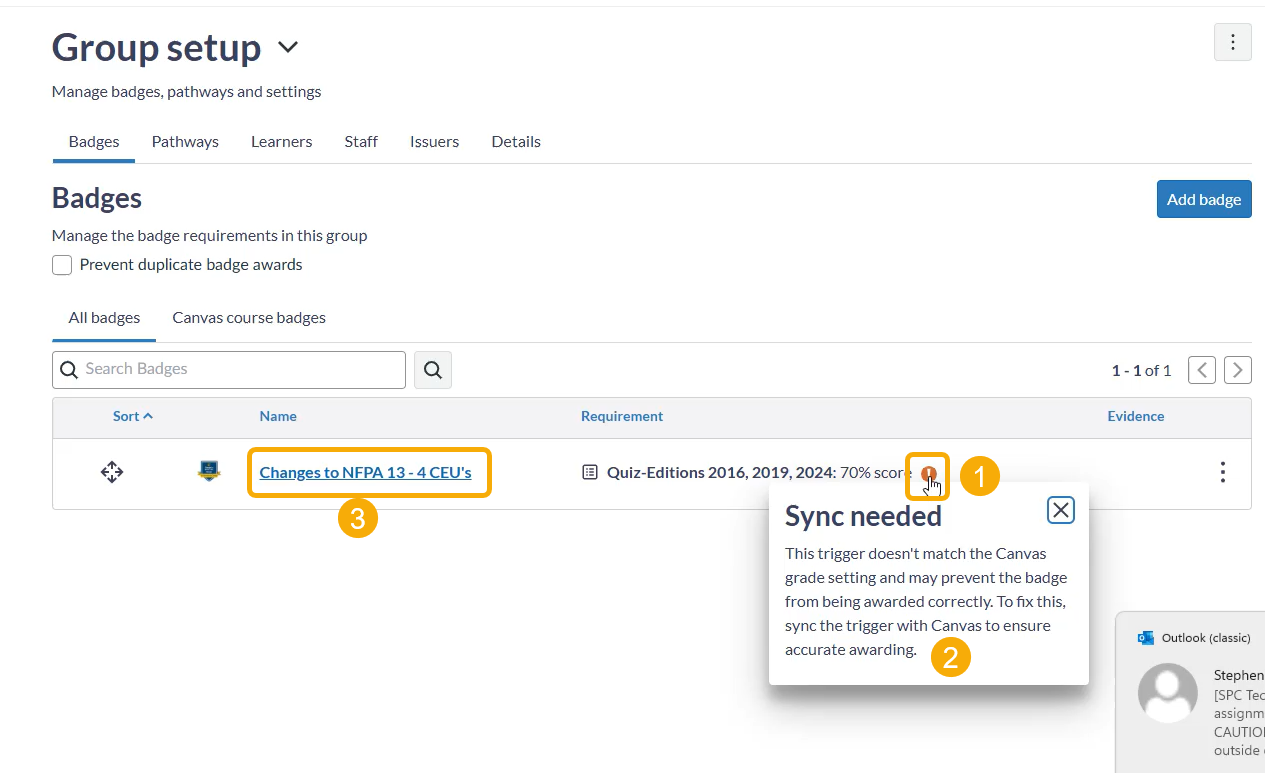Click the sender avatar in Outlook notification
The height and width of the screenshot is (773, 1265).
1168,693
